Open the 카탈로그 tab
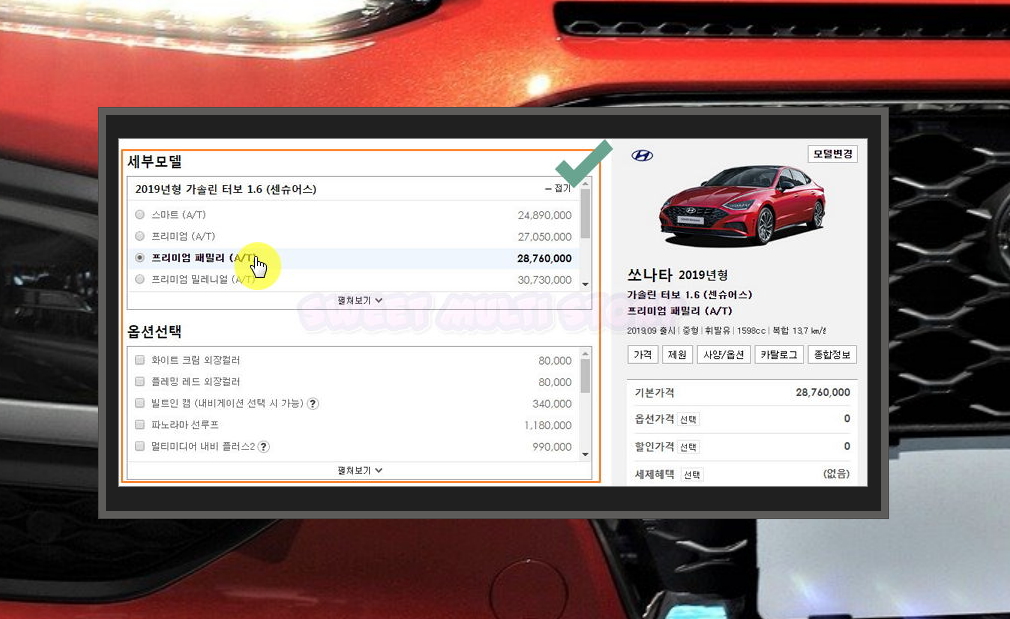 pyautogui.click(x=778, y=355)
